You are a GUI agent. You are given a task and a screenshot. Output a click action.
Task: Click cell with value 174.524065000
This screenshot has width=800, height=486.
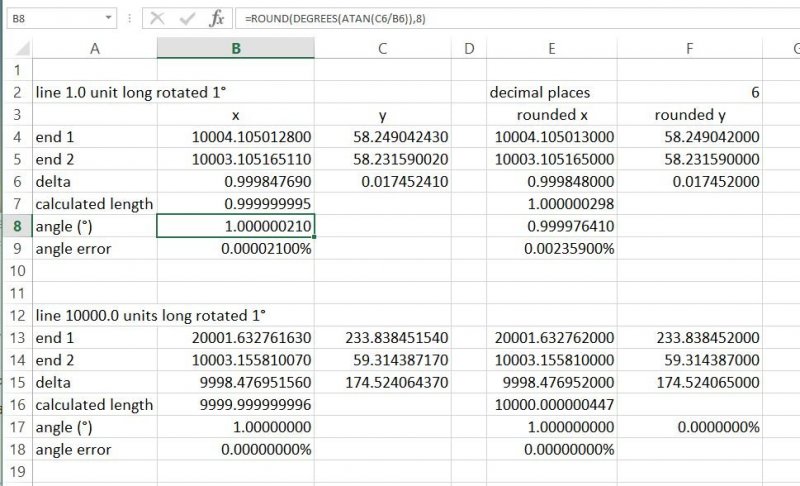click(x=689, y=382)
